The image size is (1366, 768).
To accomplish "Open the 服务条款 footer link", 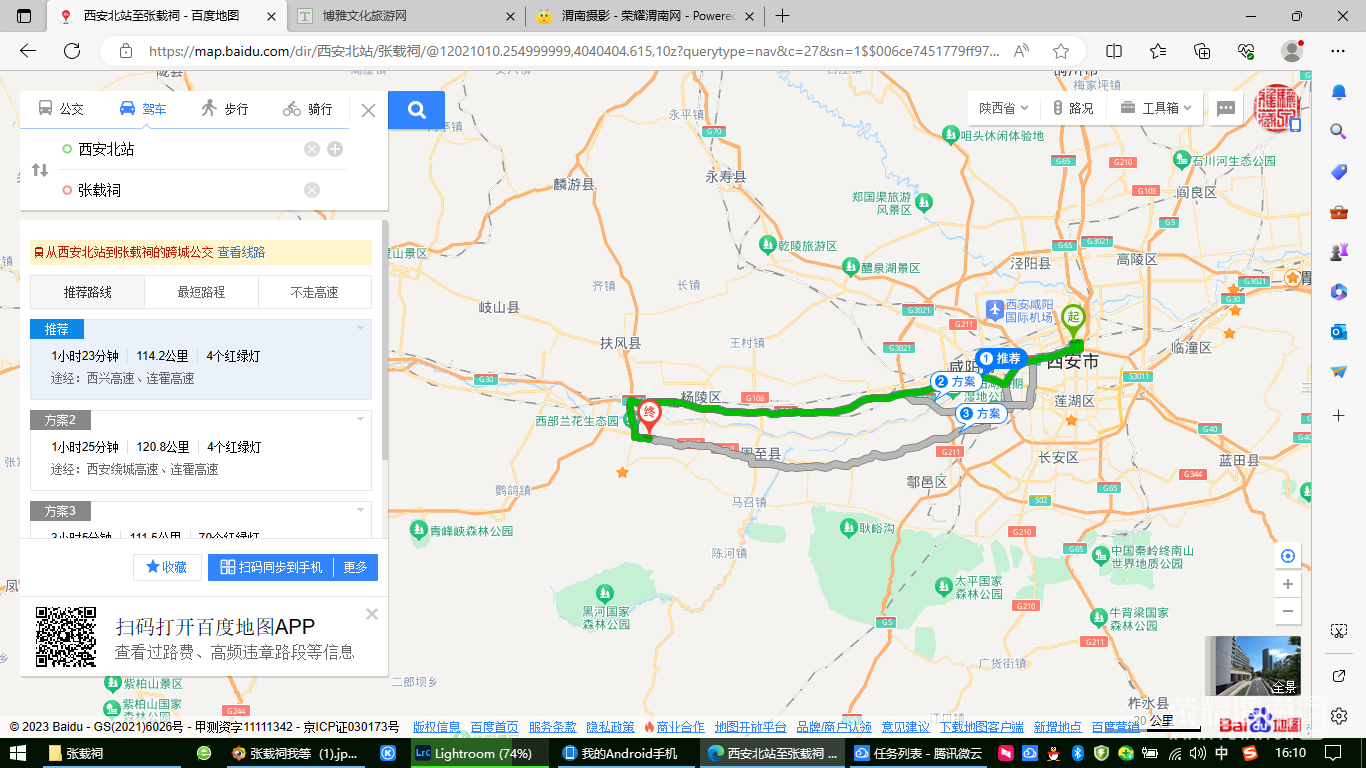I will point(553,727).
